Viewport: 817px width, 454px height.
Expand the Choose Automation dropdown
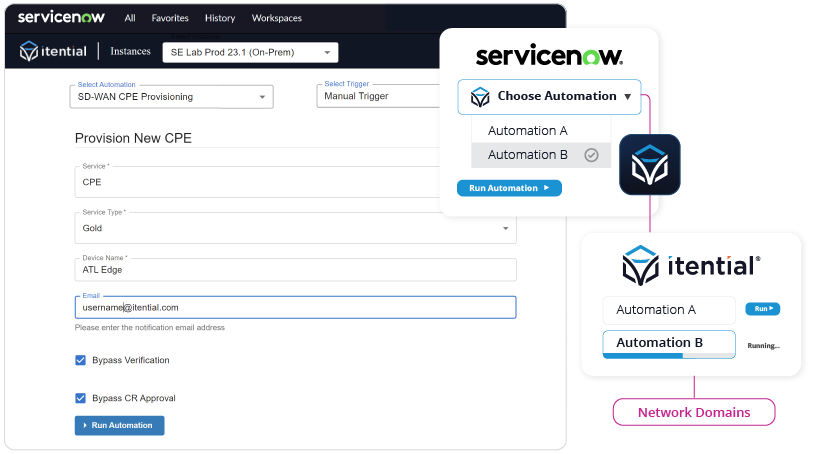point(550,97)
